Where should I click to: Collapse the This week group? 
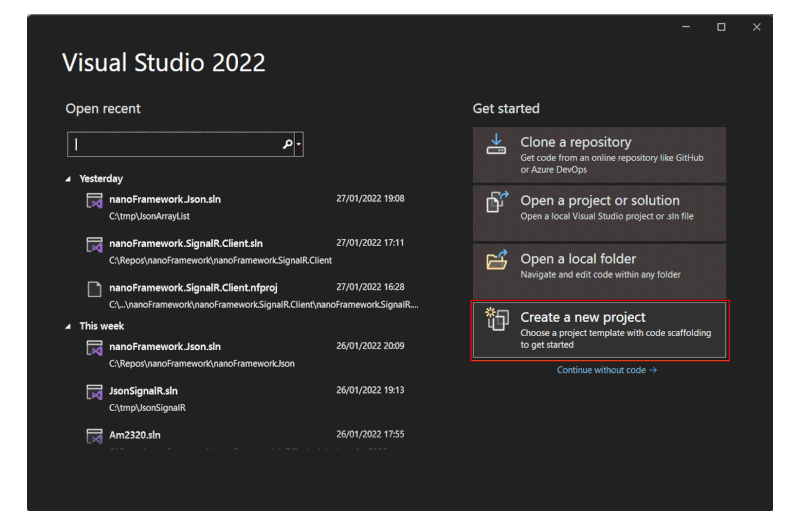tap(68, 327)
